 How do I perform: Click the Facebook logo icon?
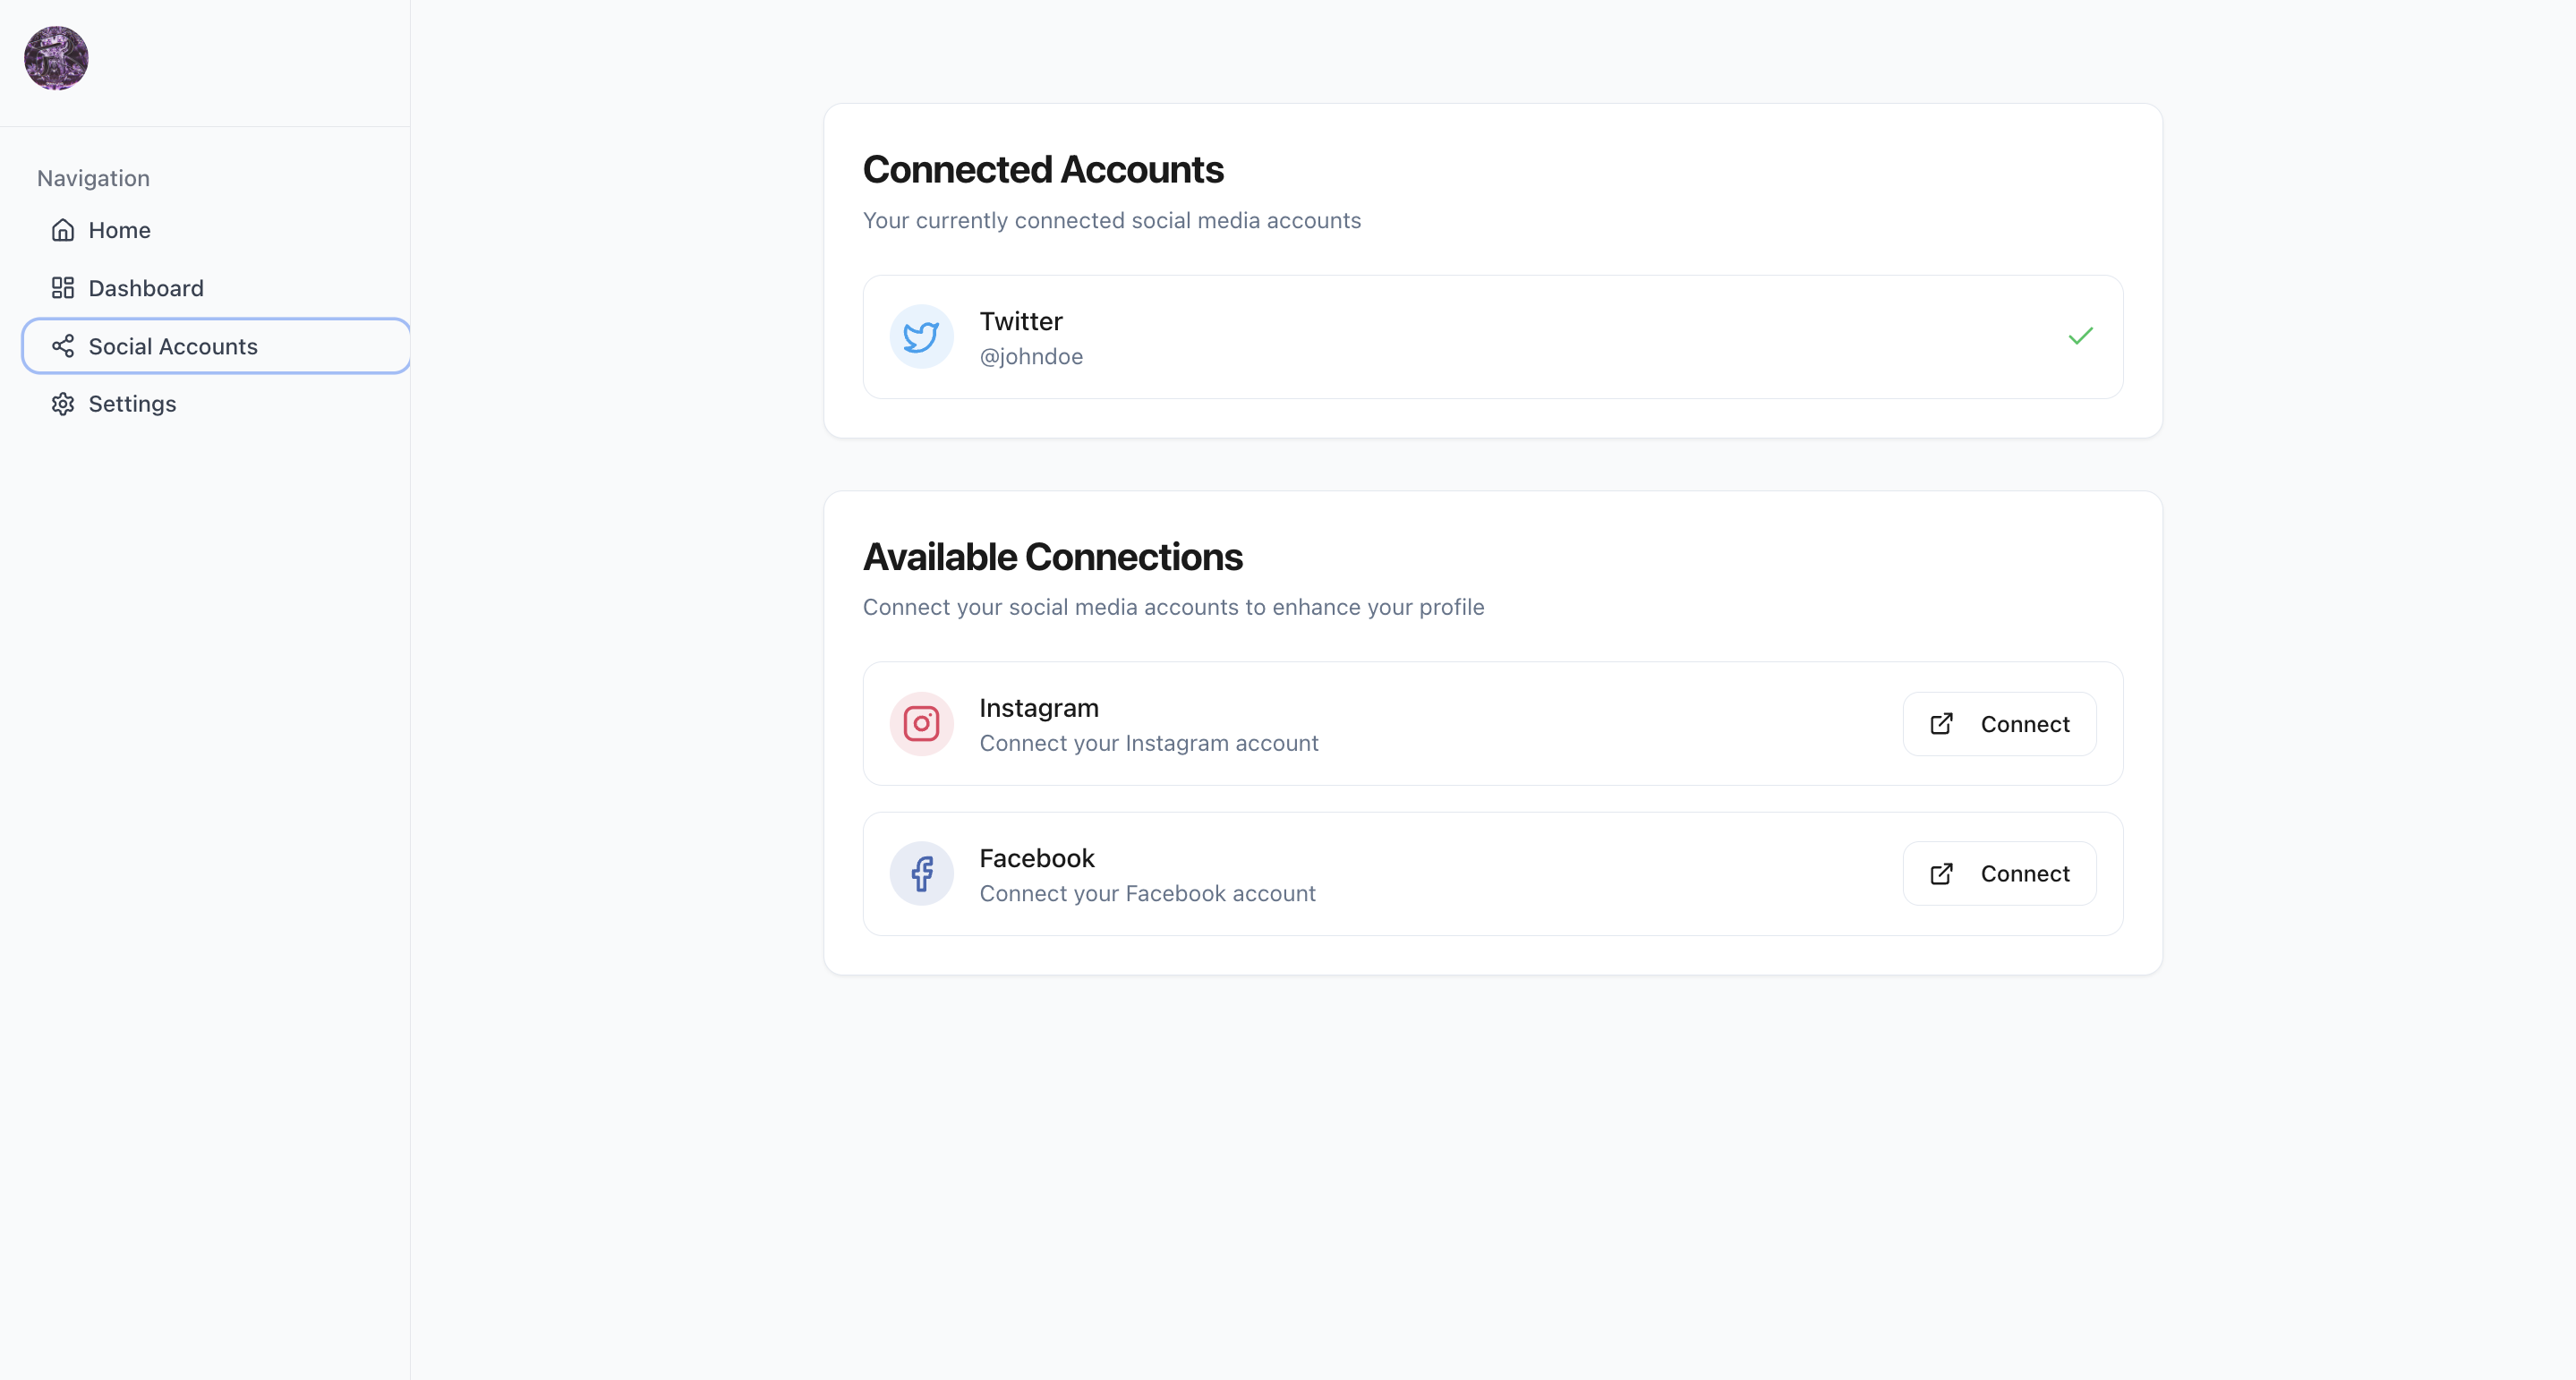(x=920, y=873)
